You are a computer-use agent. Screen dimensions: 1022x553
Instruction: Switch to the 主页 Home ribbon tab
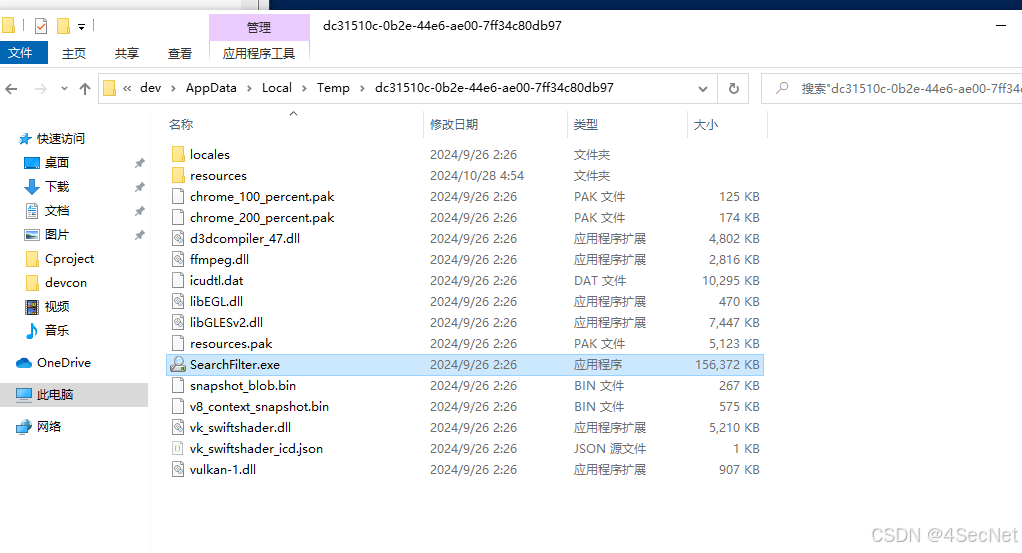coord(74,53)
